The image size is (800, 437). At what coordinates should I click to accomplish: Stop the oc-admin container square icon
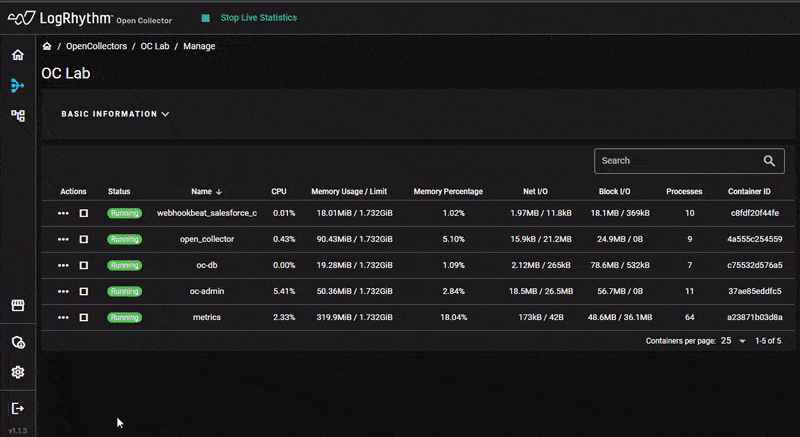click(84, 291)
